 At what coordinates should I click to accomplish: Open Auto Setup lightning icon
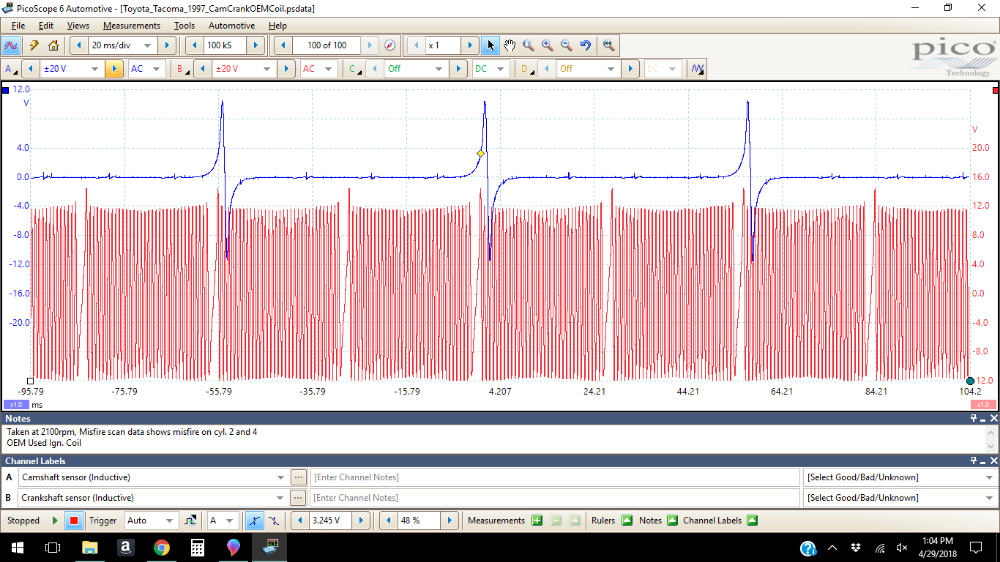(34, 45)
